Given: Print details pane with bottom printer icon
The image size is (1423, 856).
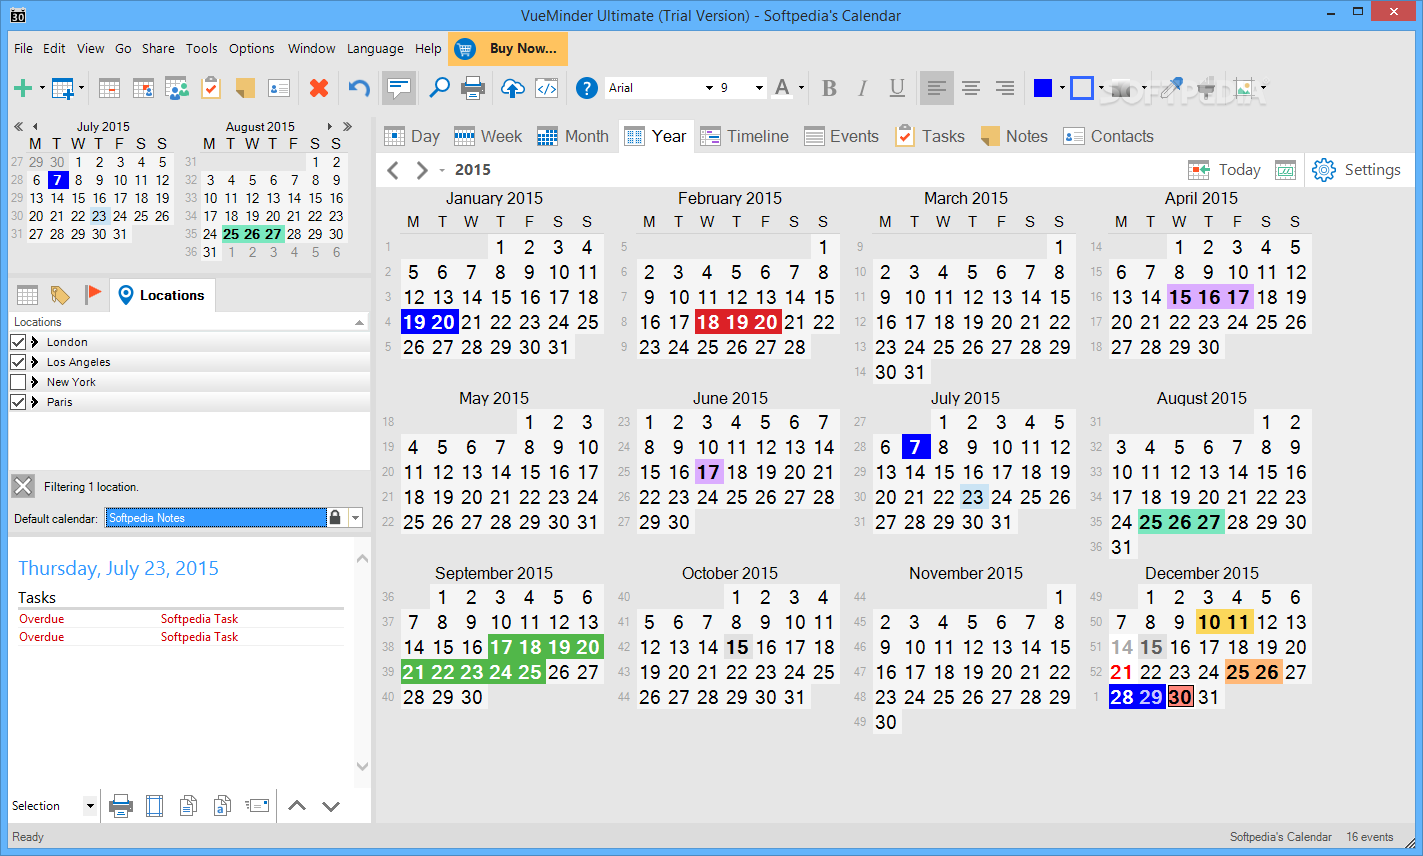Looking at the screenshot, I should click(x=120, y=805).
